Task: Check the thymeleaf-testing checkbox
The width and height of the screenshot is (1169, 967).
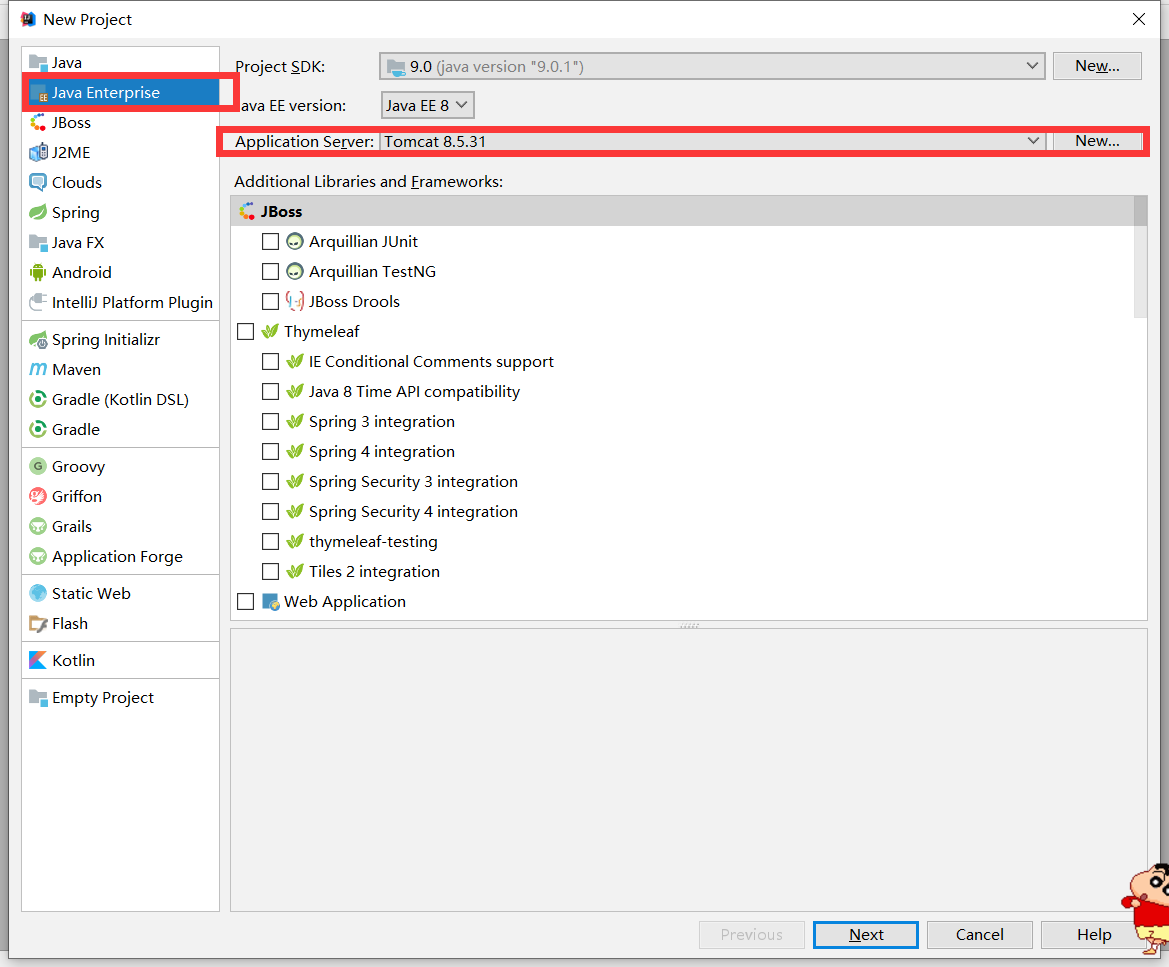Action: click(271, 541)
